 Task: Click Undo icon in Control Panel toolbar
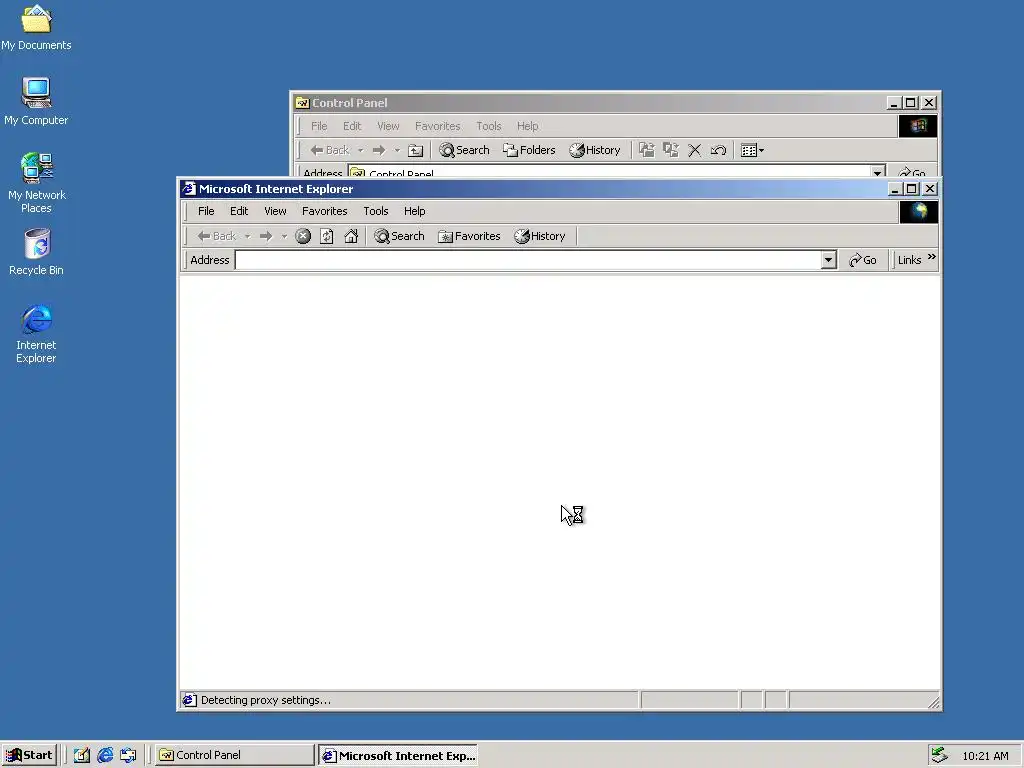coord(718,150)
